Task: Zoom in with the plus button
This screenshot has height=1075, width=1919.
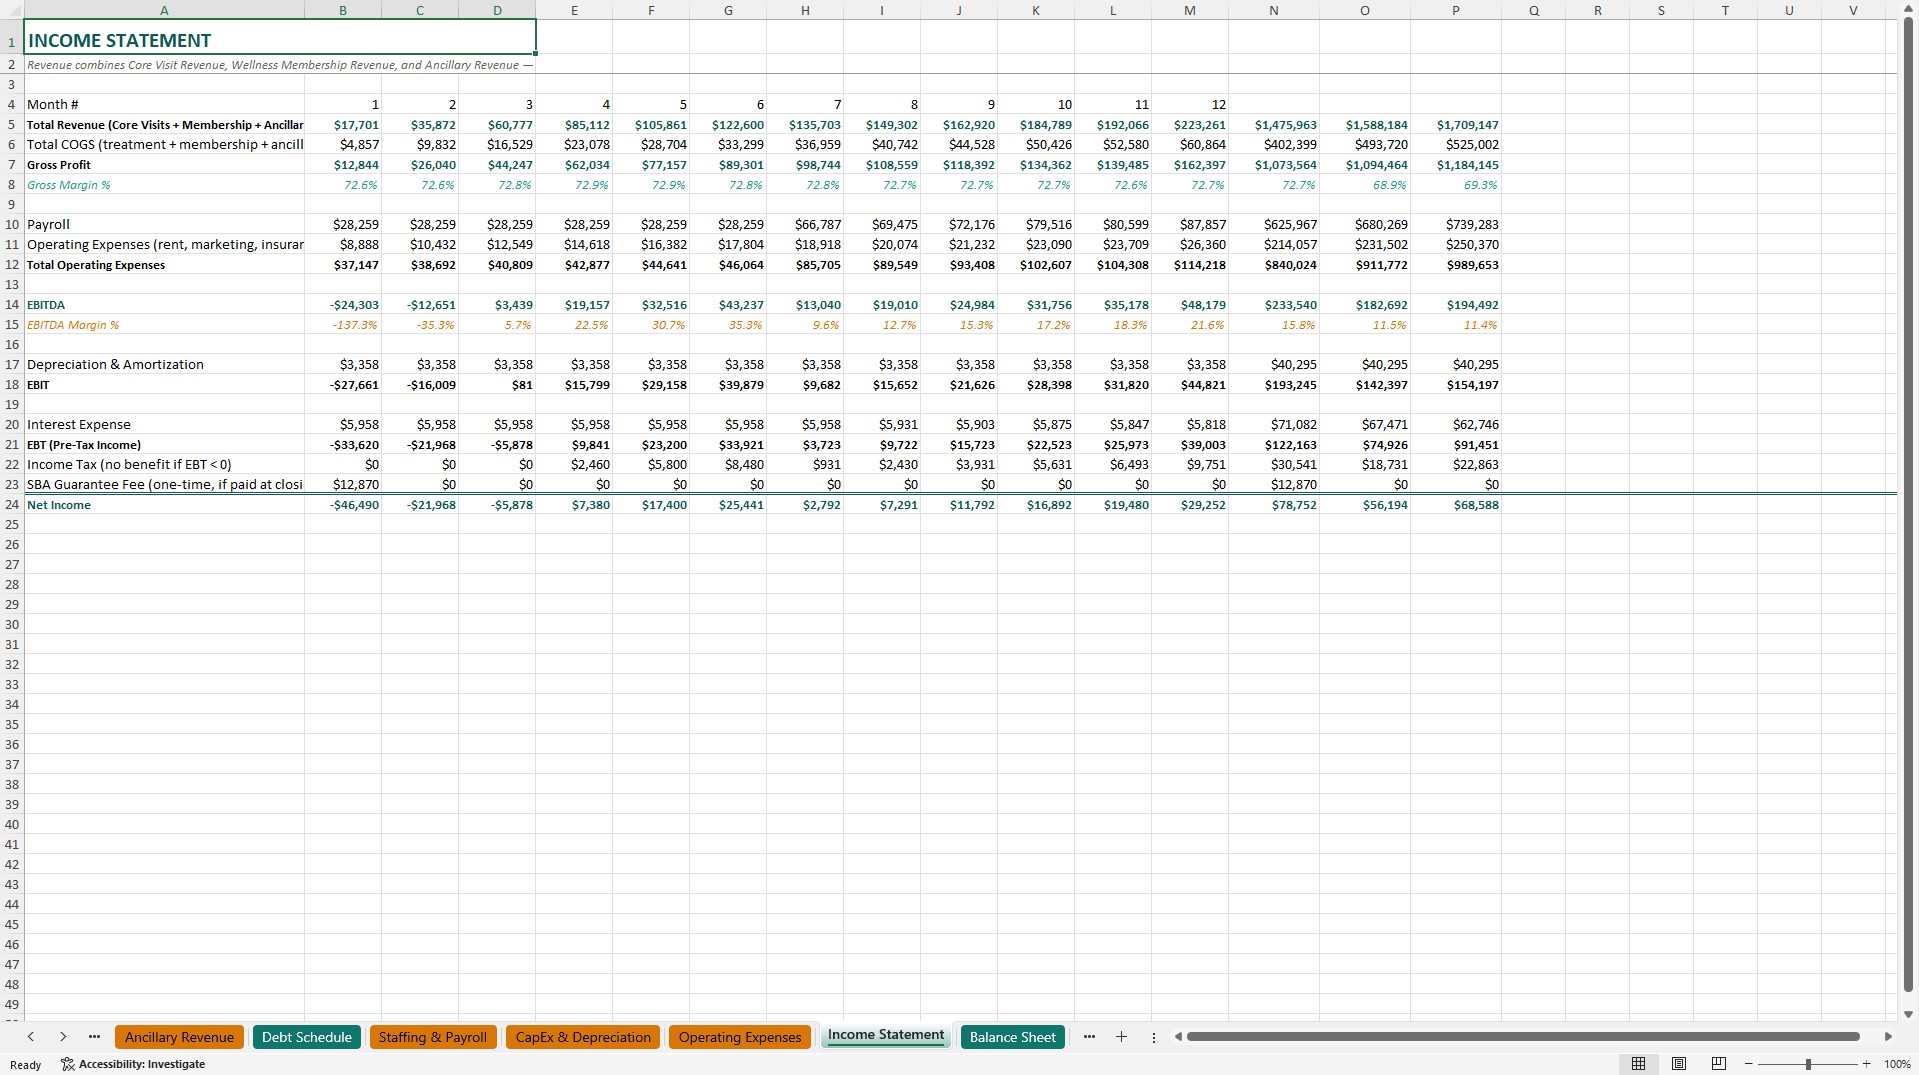Action: [1866, 1064]
